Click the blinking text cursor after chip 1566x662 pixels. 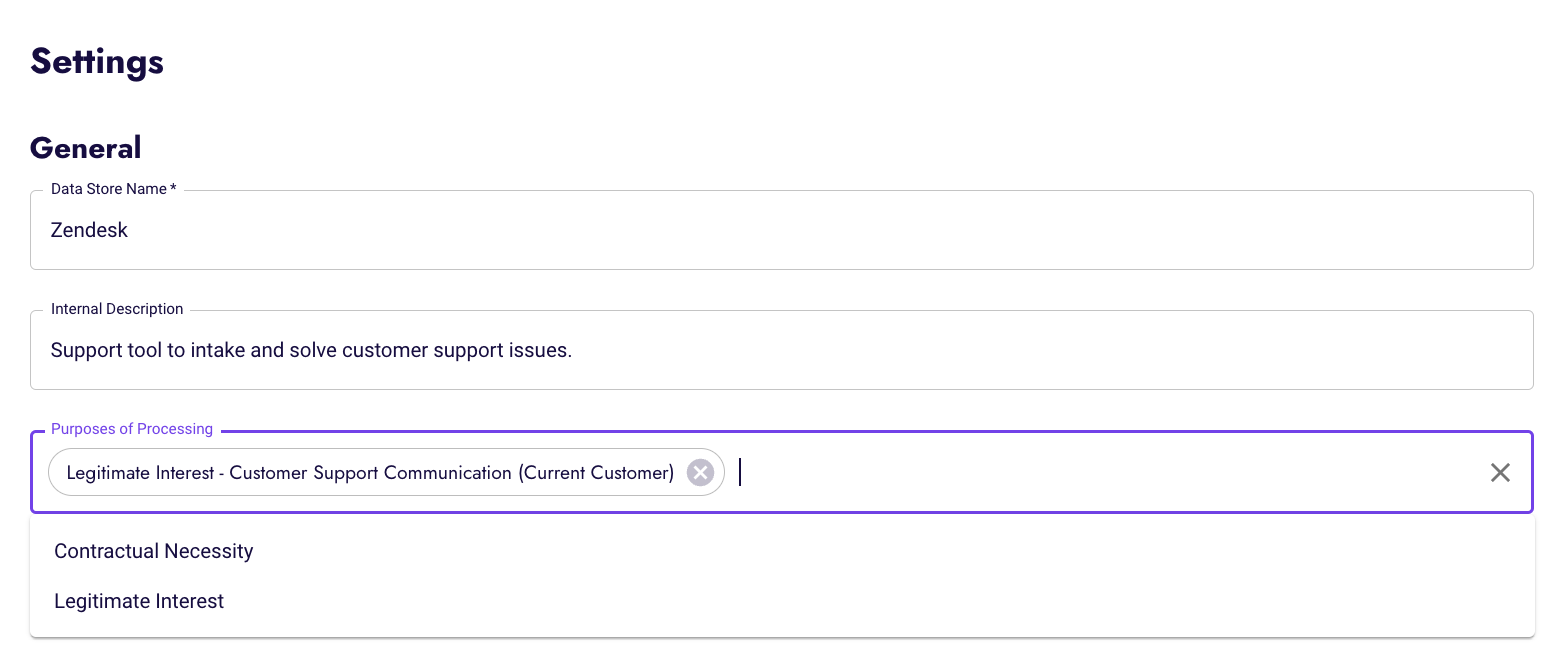(740, 472)
